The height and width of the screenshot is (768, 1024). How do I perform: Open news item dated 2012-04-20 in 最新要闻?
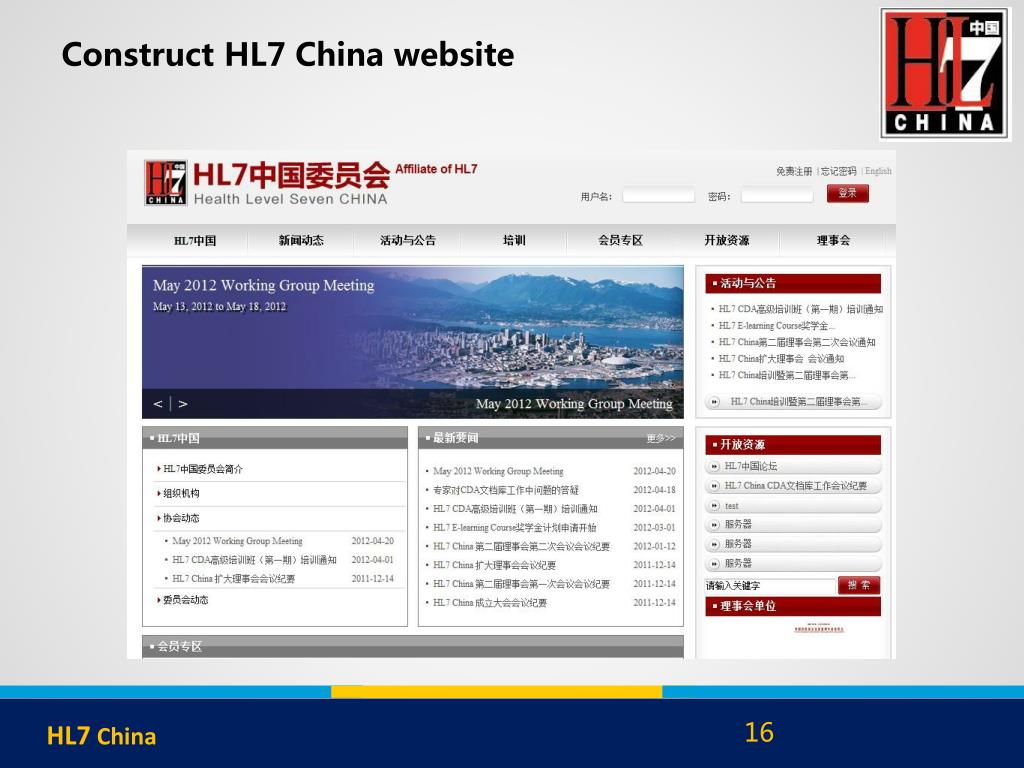498,472
